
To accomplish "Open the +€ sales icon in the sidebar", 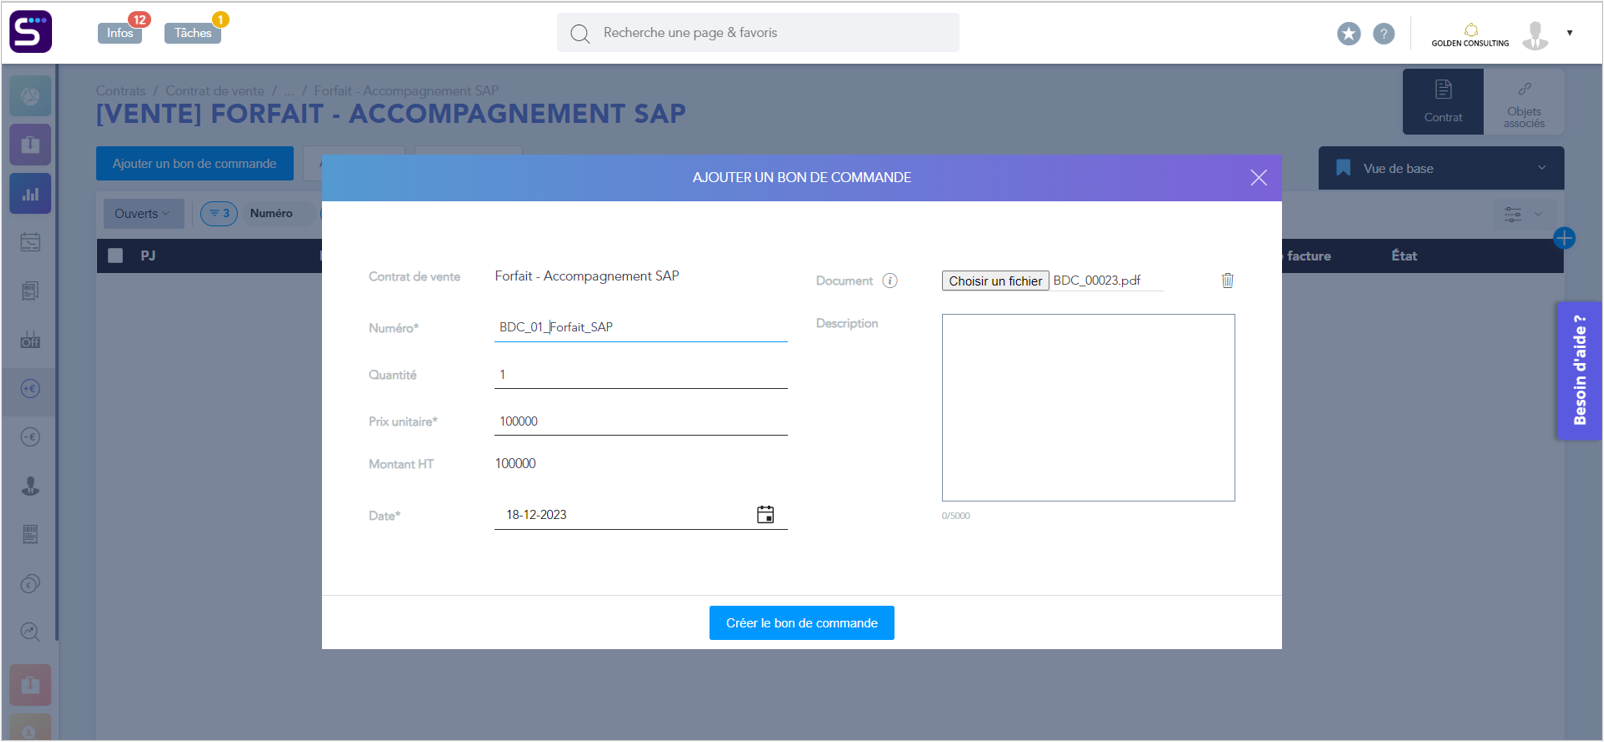I will point(31,389).
